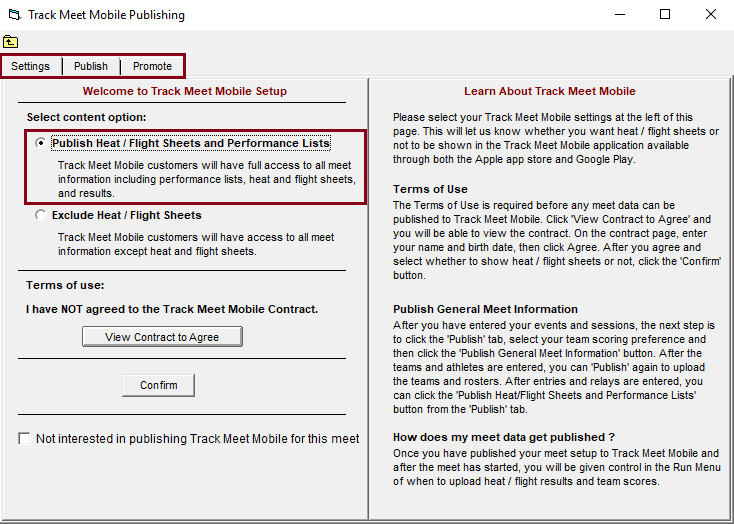Click the 'Terms of use:' label on left

click(65, 285)
